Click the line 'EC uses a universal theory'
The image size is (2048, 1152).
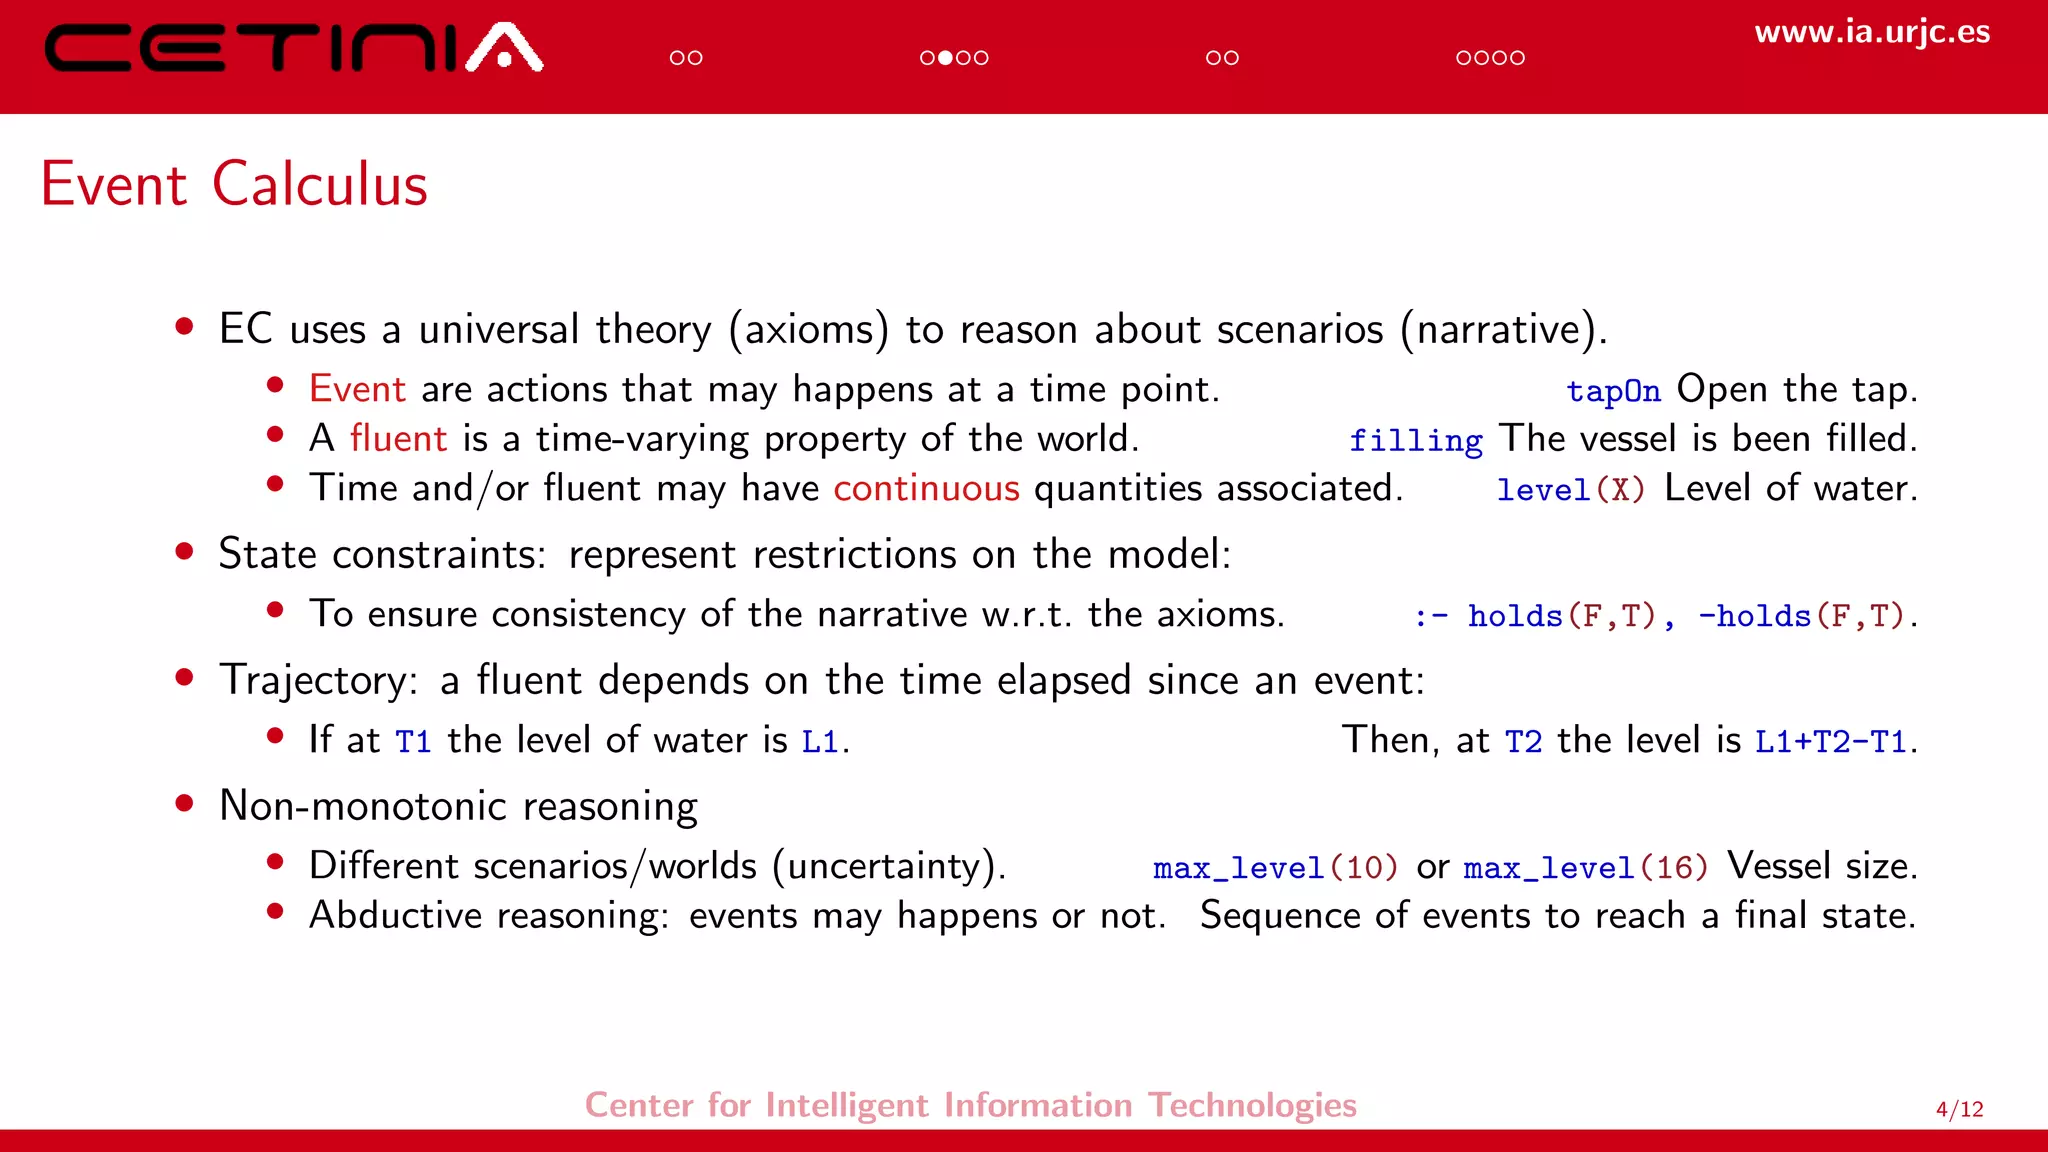pyautogui.click(x=913, y=329)
